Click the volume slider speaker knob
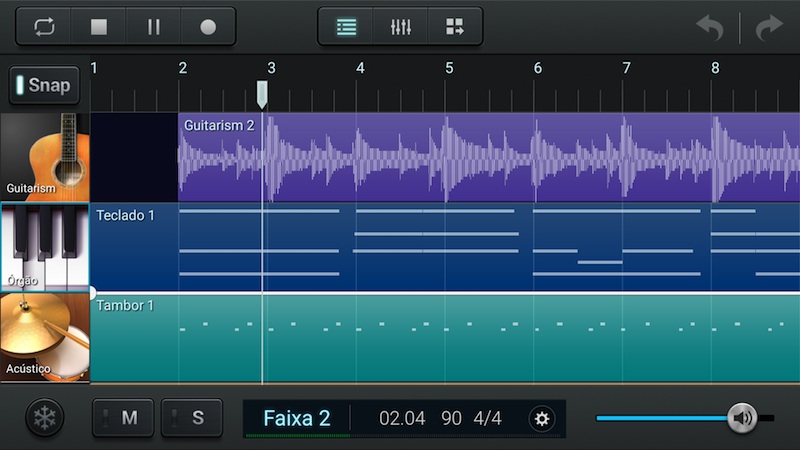 click(x=742, y=418)
